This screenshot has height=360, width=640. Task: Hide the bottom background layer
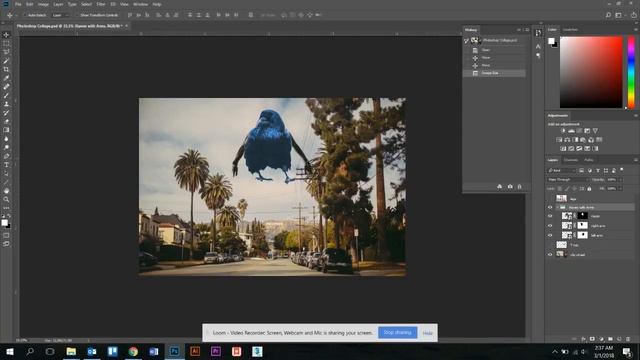click(x=550, y=254)
